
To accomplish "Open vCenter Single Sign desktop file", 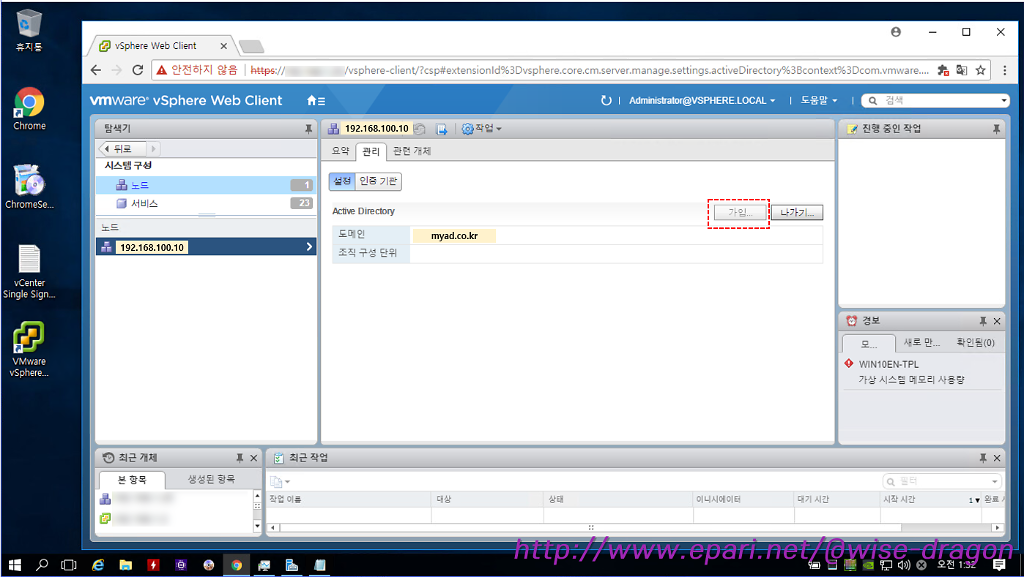I will pos(29,272).
